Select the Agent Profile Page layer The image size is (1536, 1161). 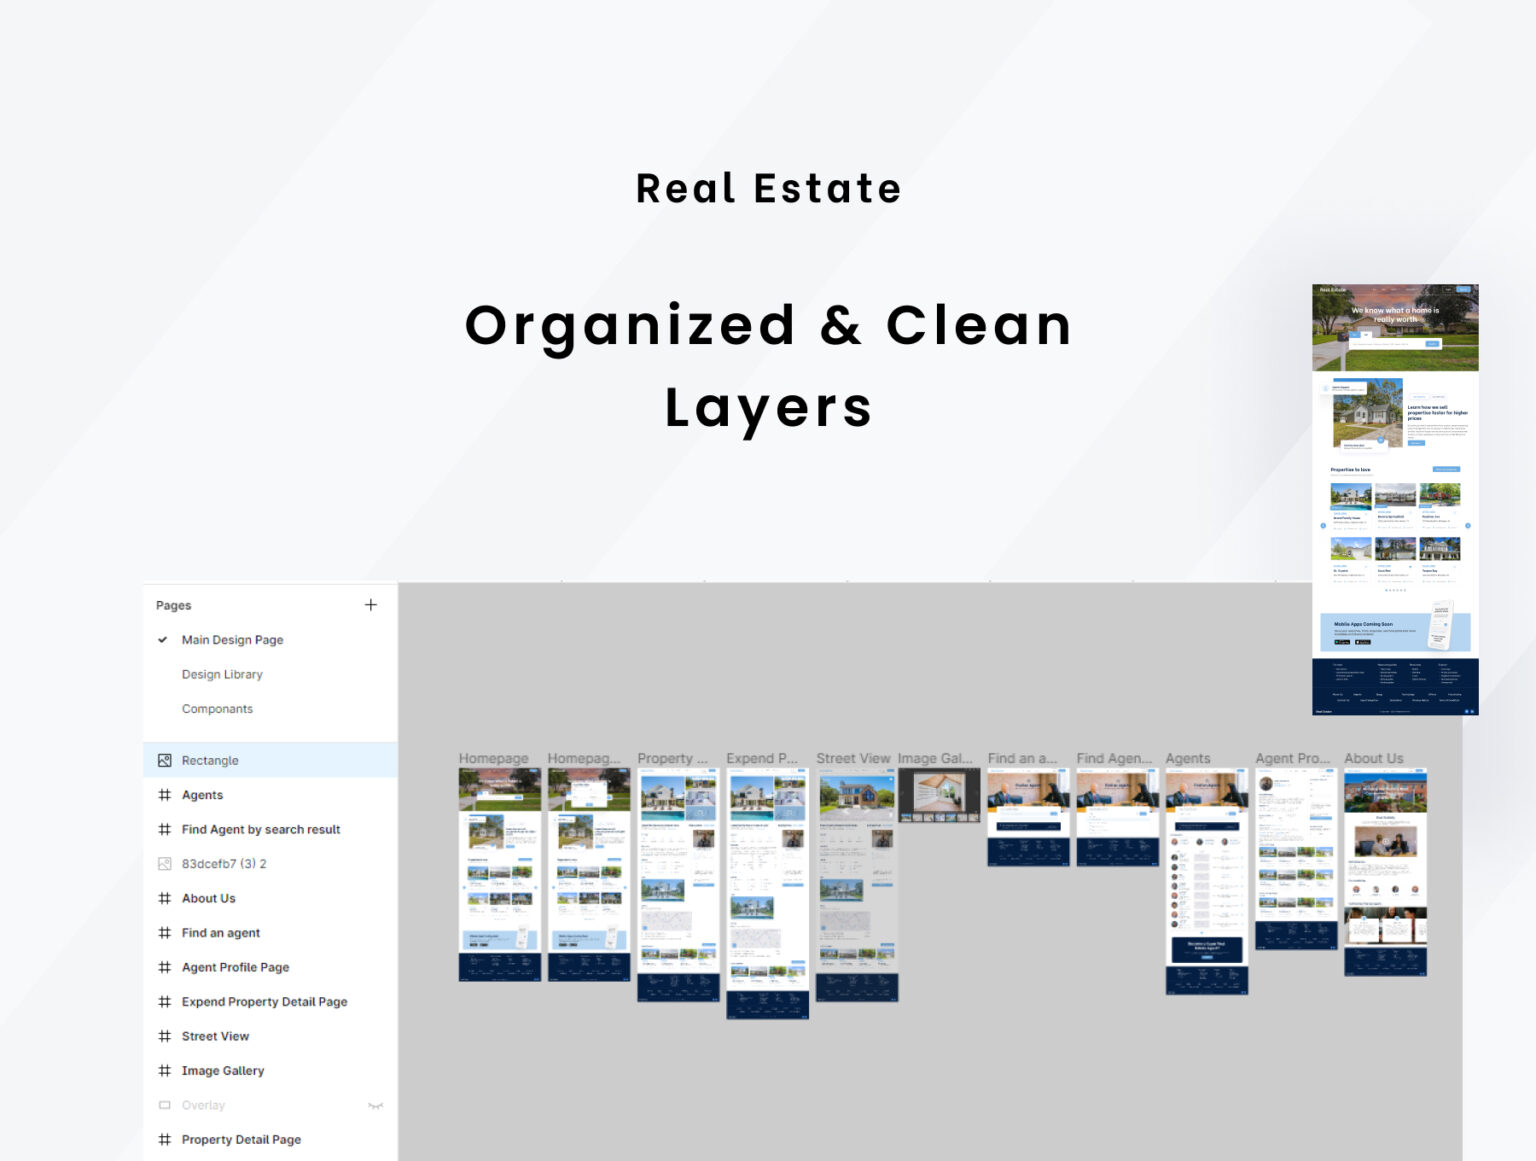pyautogui.click(x=235, y=967)
